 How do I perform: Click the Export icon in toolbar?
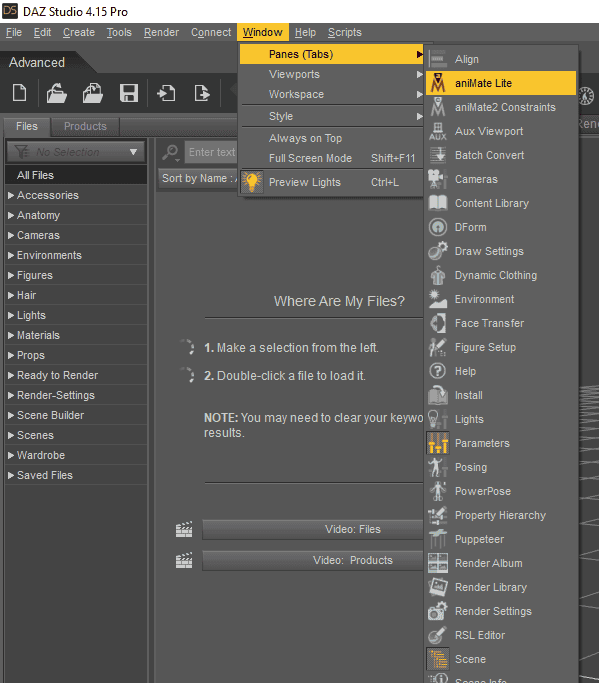tap(202, 93)
